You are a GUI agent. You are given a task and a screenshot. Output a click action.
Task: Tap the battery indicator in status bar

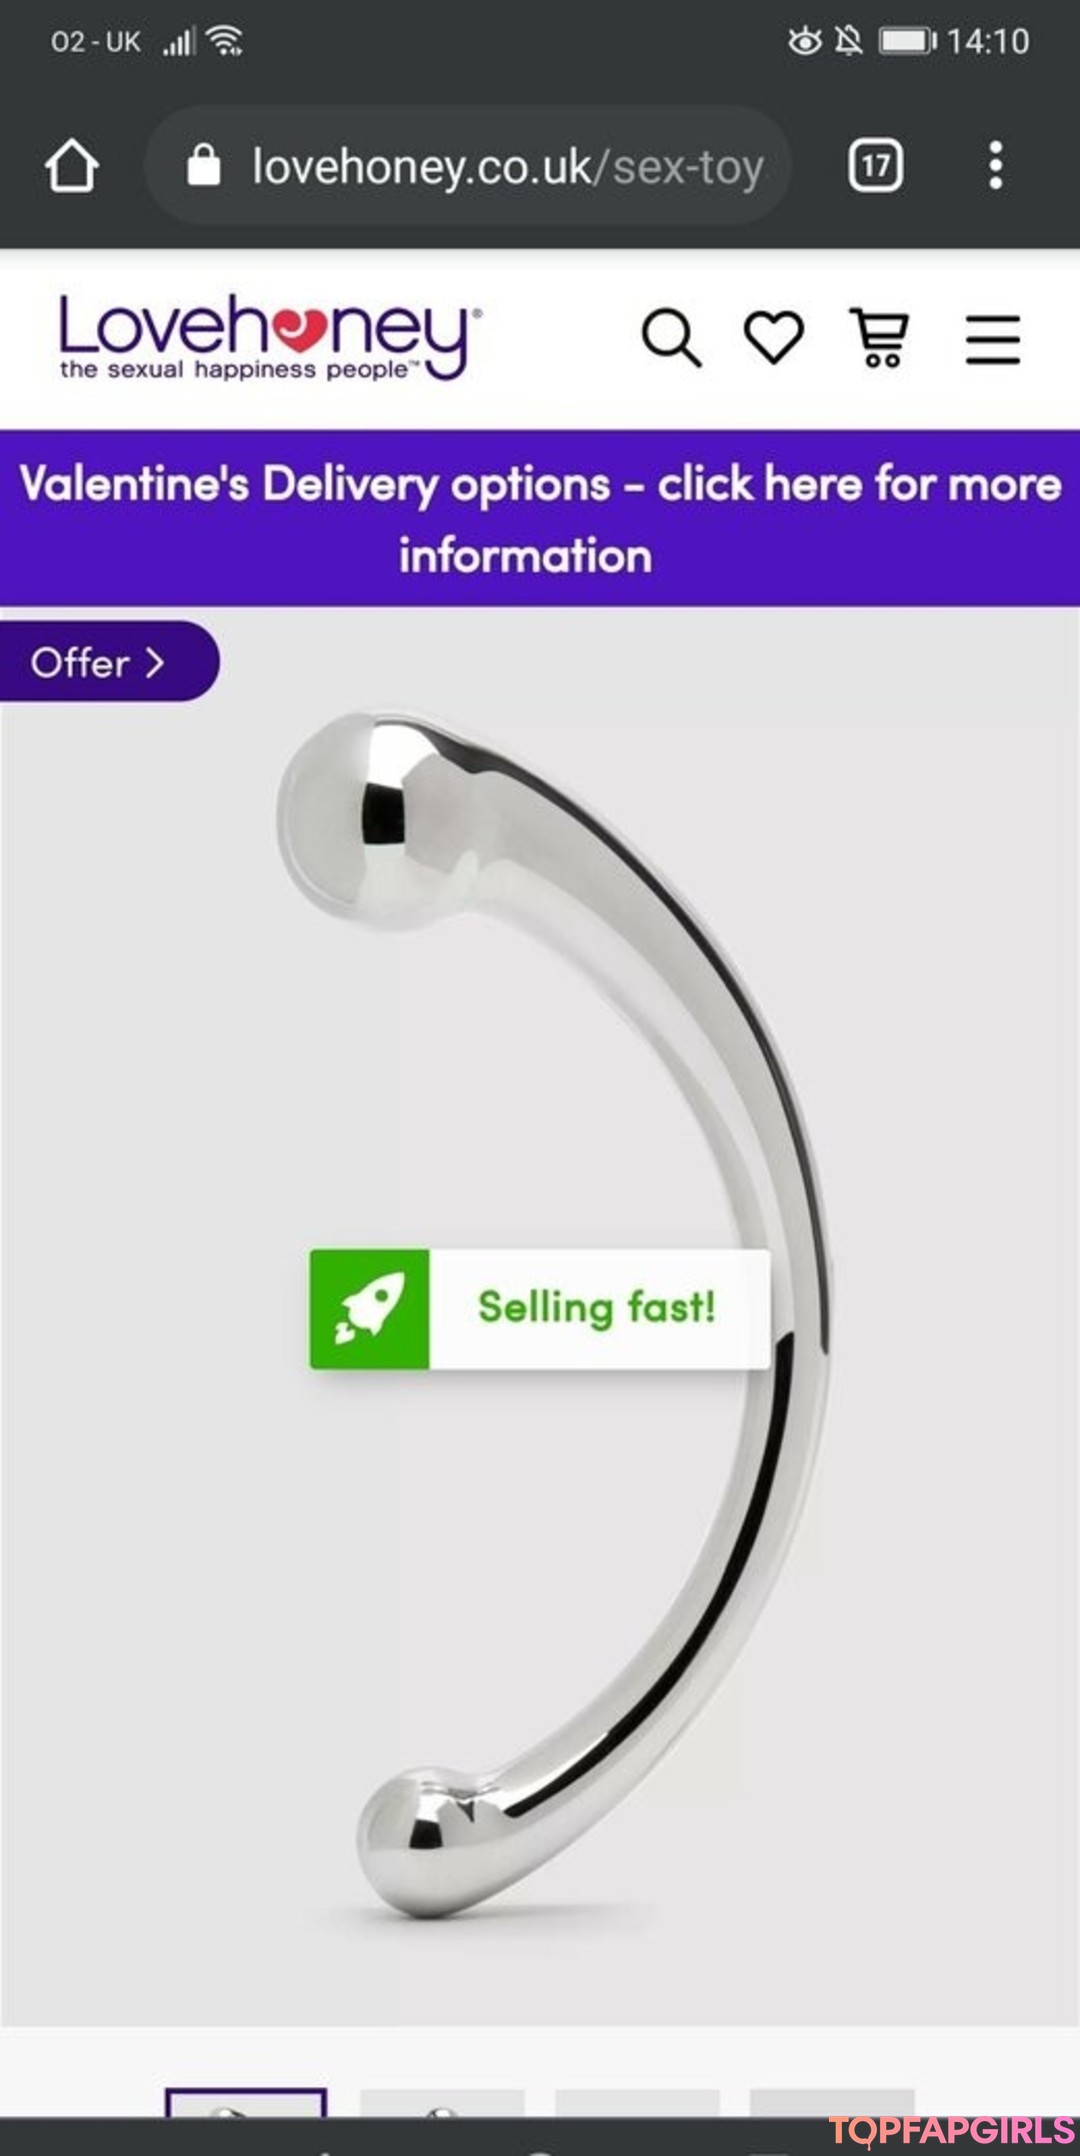pyautogui.click(x=908, y=41)
